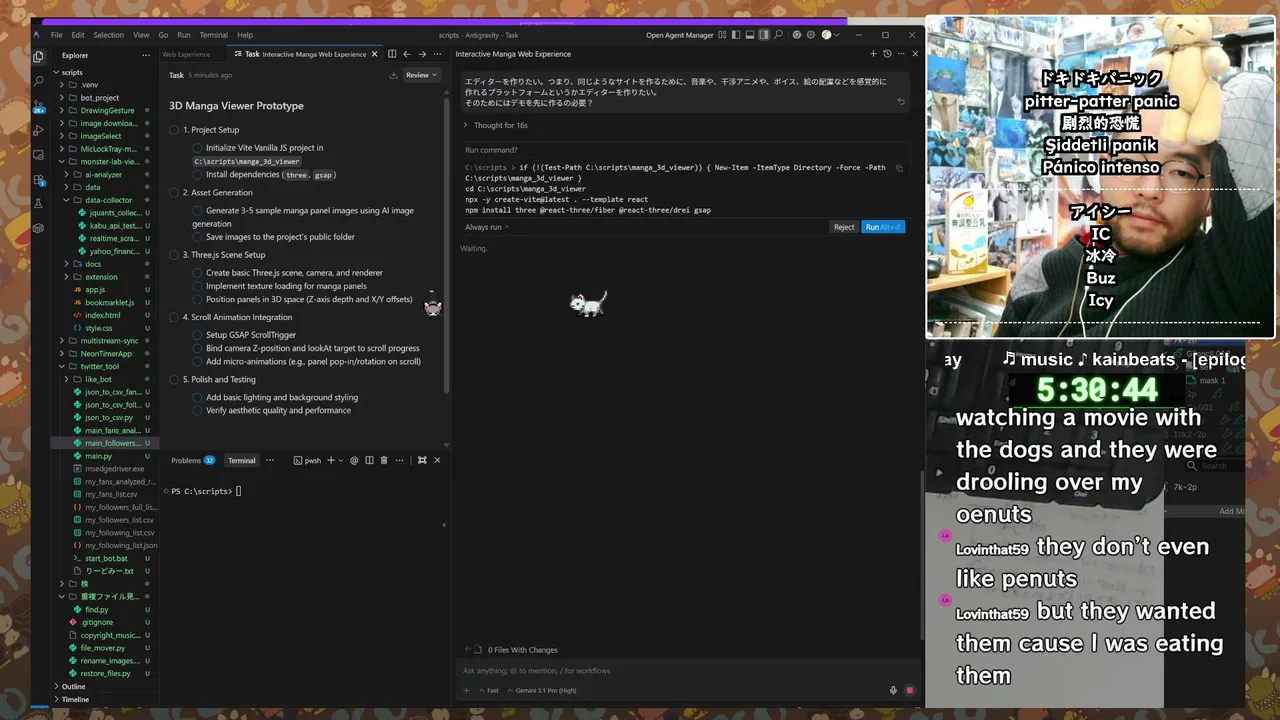The height and width of the screenshot is (720, 1280).
Task: Toggle the primary side bar layout icon
Action: click(736, 35)
